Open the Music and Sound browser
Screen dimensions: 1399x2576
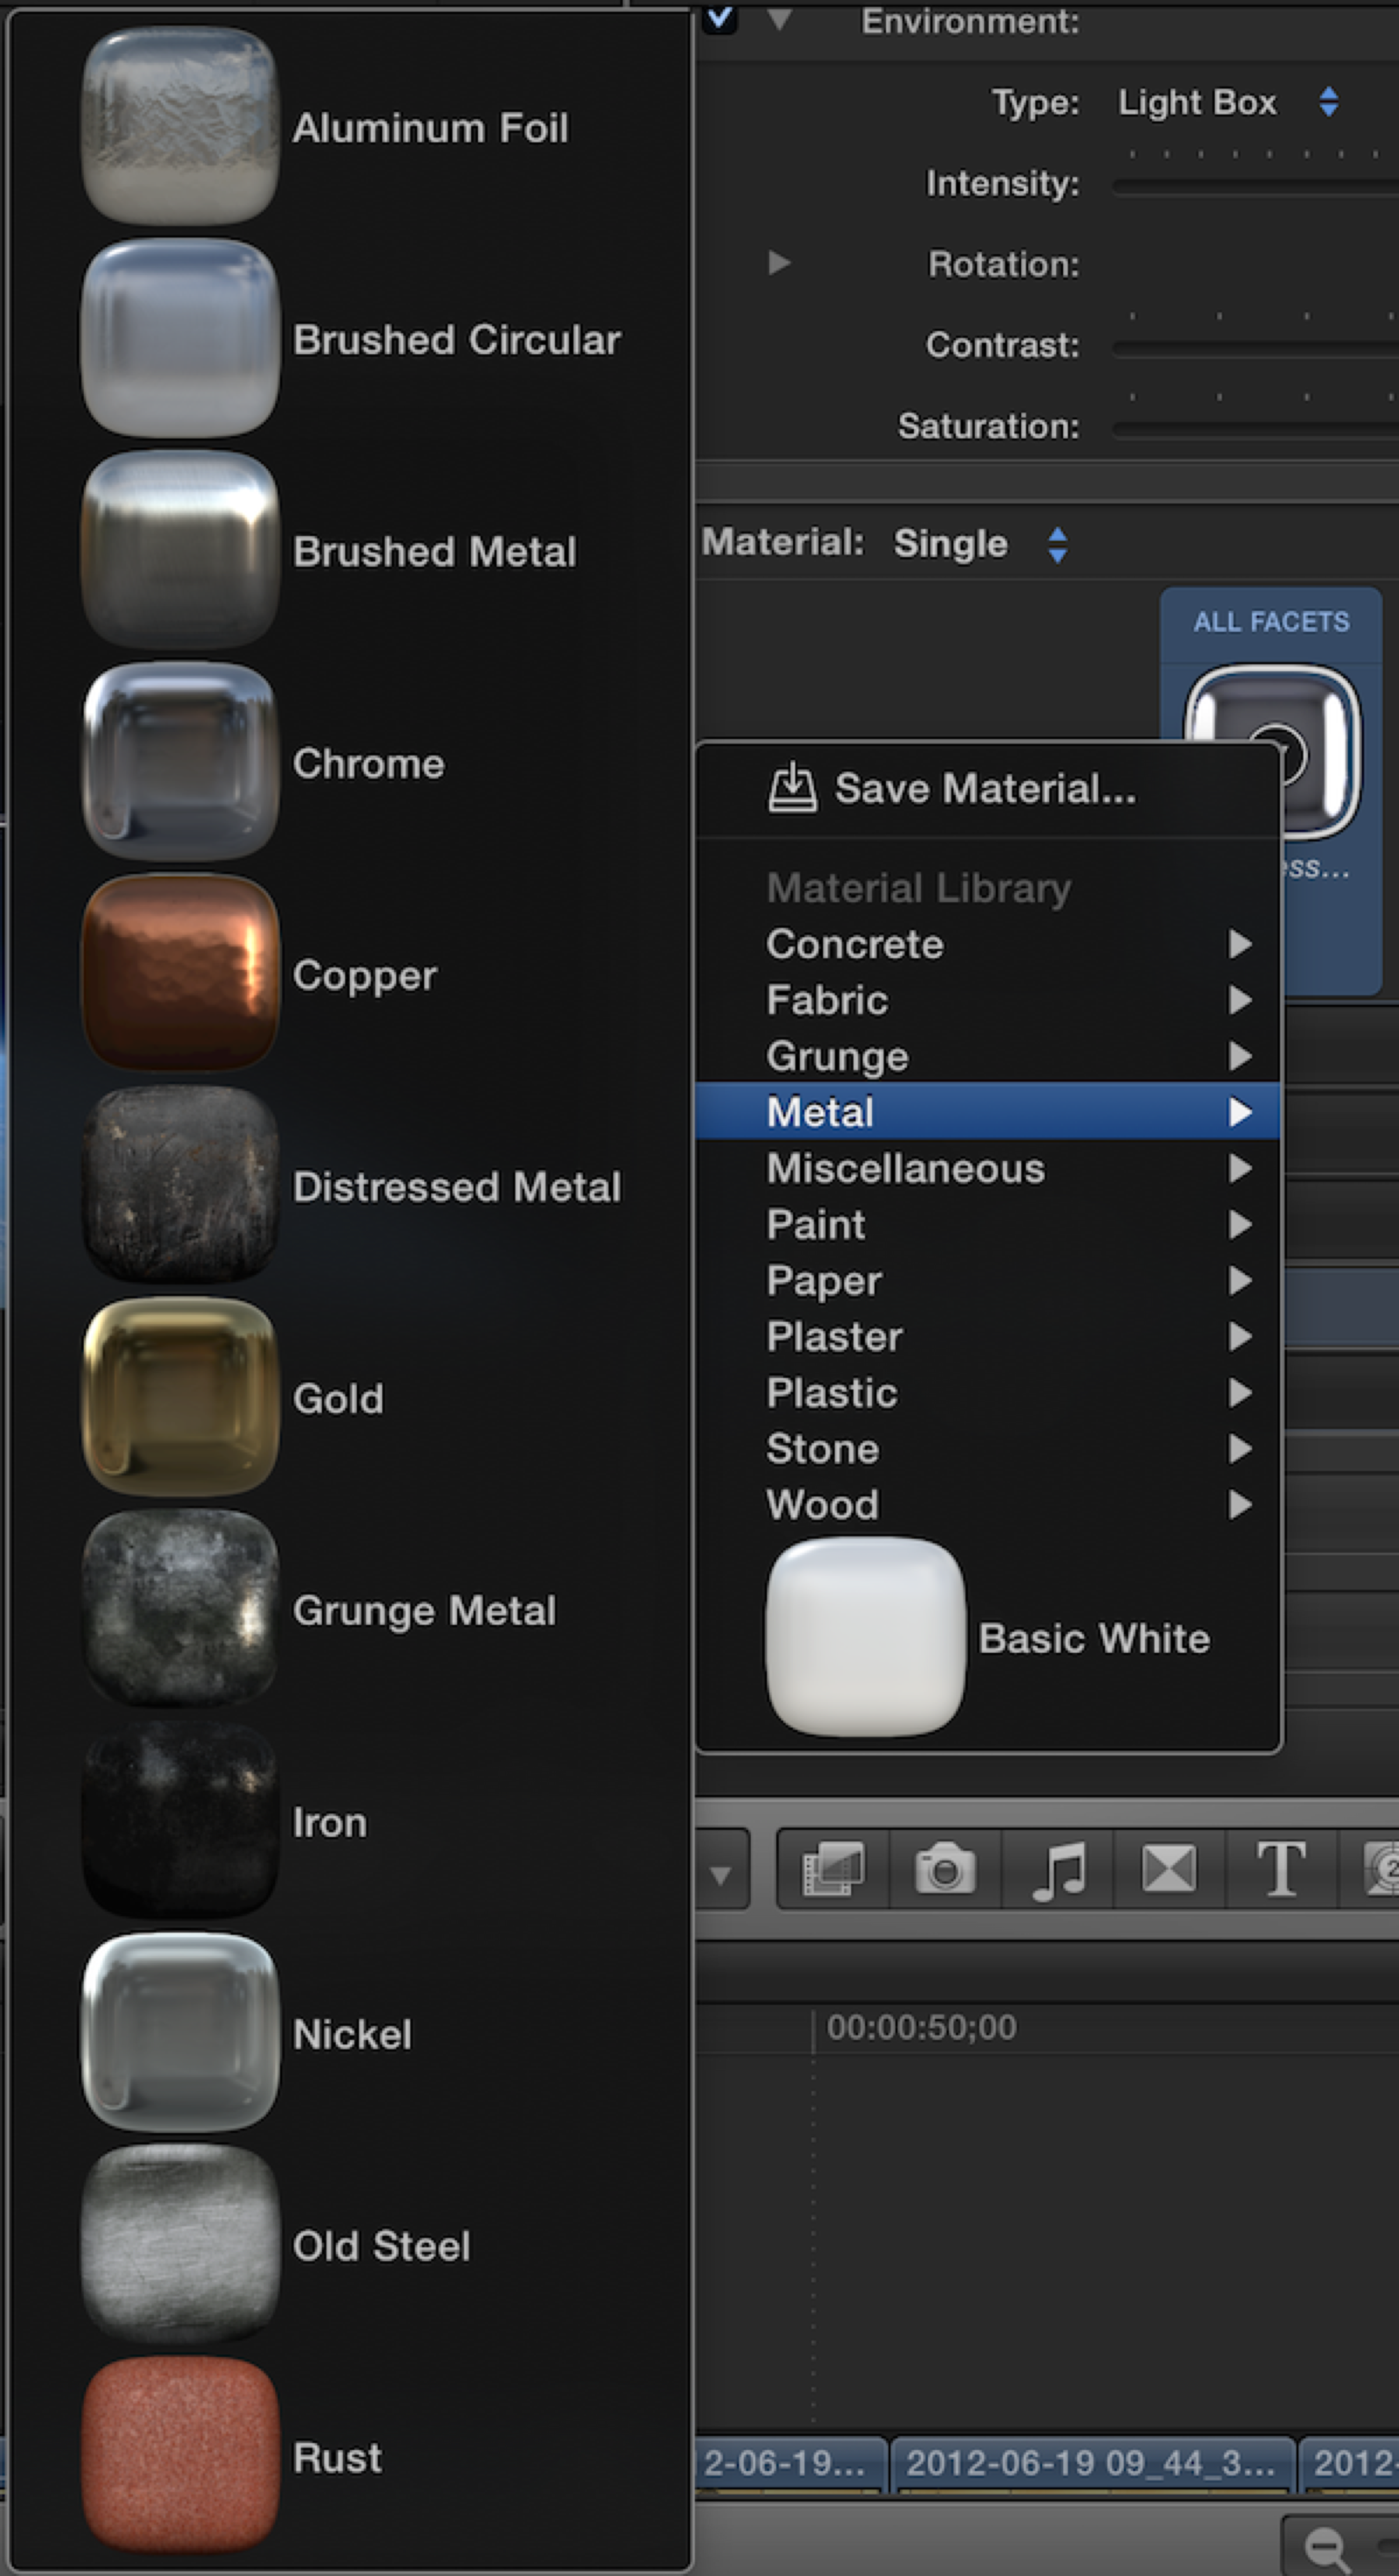tap(1058, 1869)
